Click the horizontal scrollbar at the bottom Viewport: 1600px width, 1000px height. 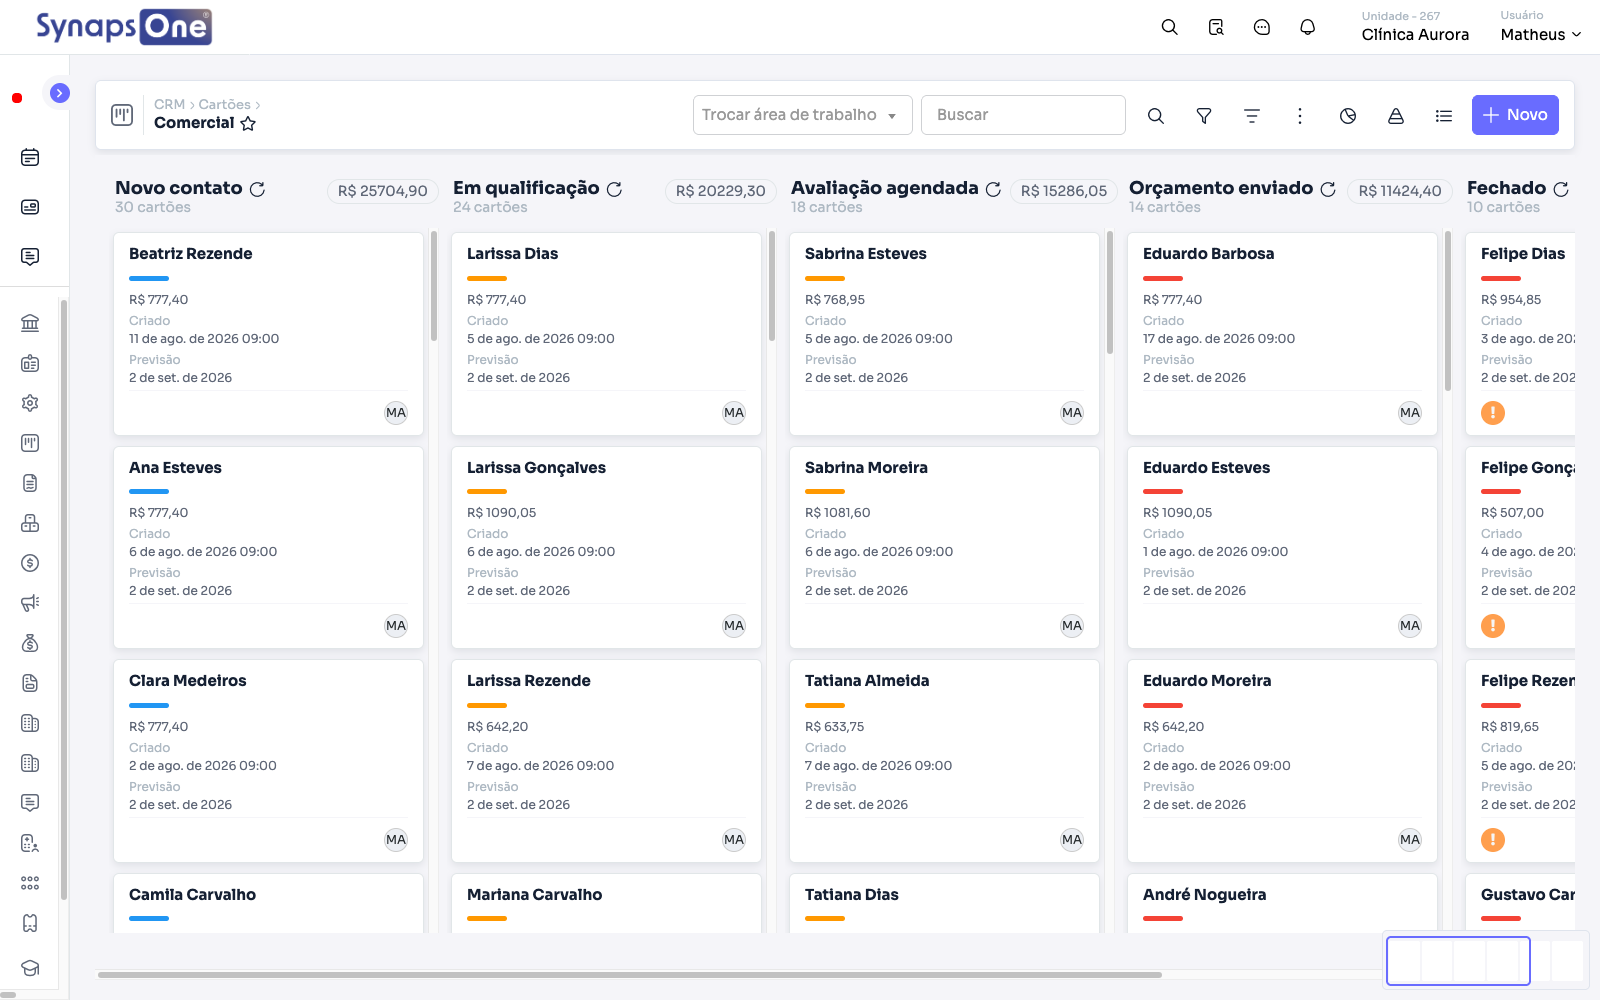[630, 974]
